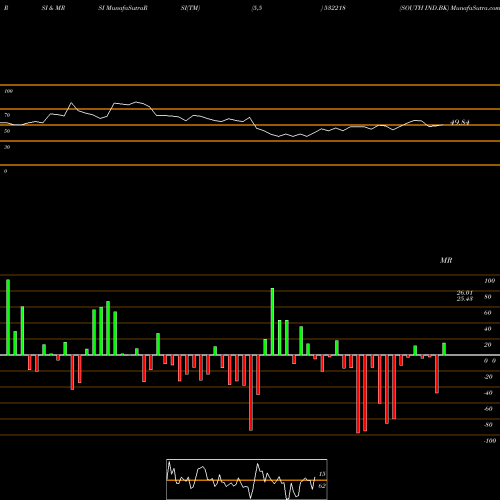Image resolution: width=500 pixels, height=500 pixels.
Task: Click MR axis label '-60'
Action: click(488, 409)
